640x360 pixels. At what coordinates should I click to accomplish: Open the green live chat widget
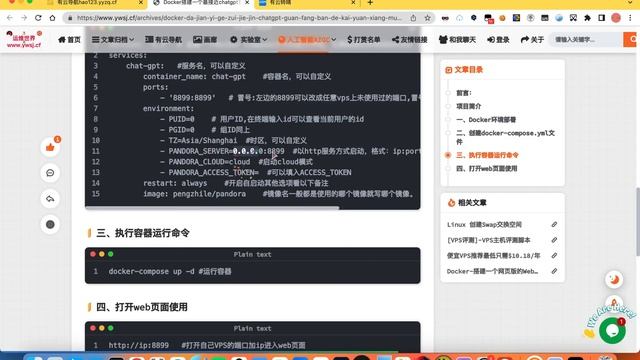point(612,330)
